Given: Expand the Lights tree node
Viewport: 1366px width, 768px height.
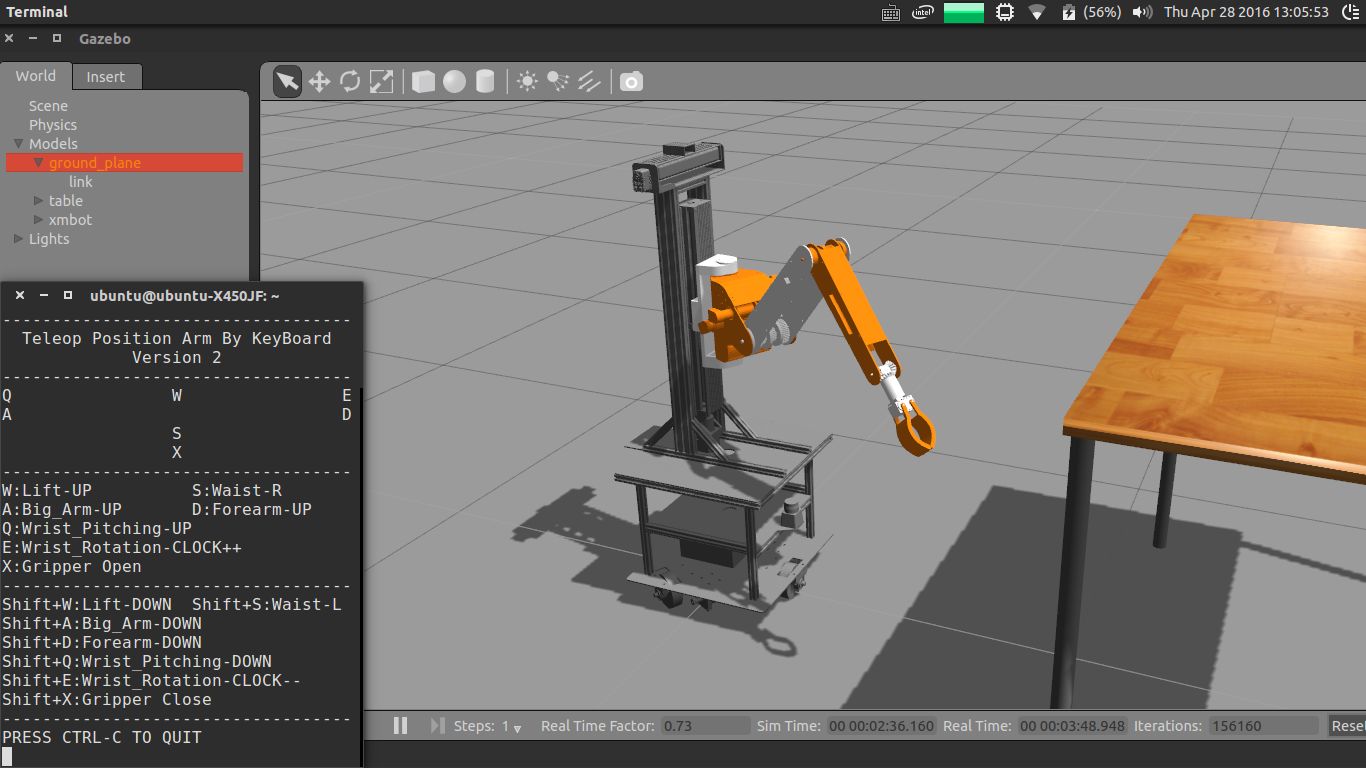Looking at the screenshot, I should pyautogui.click(x=19, y=239).
